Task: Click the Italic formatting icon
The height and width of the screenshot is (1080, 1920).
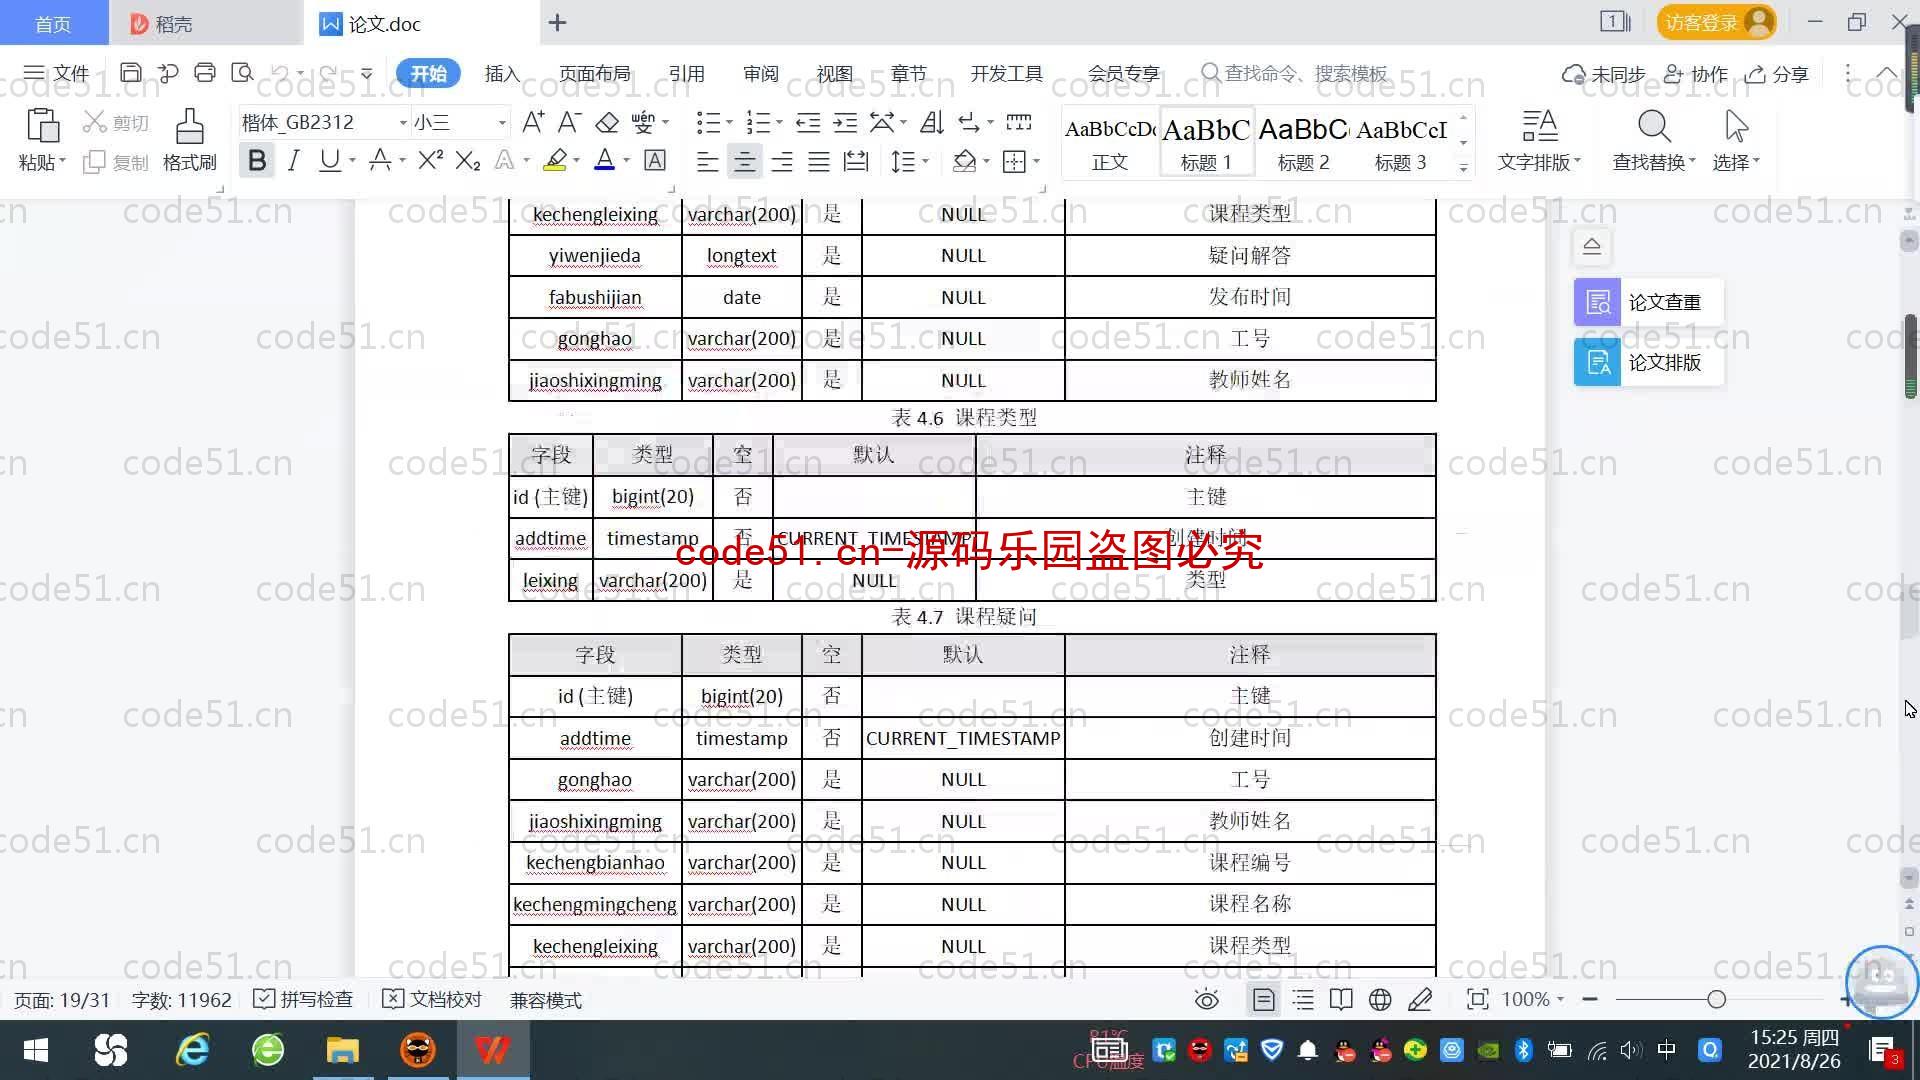Action: 293,162
